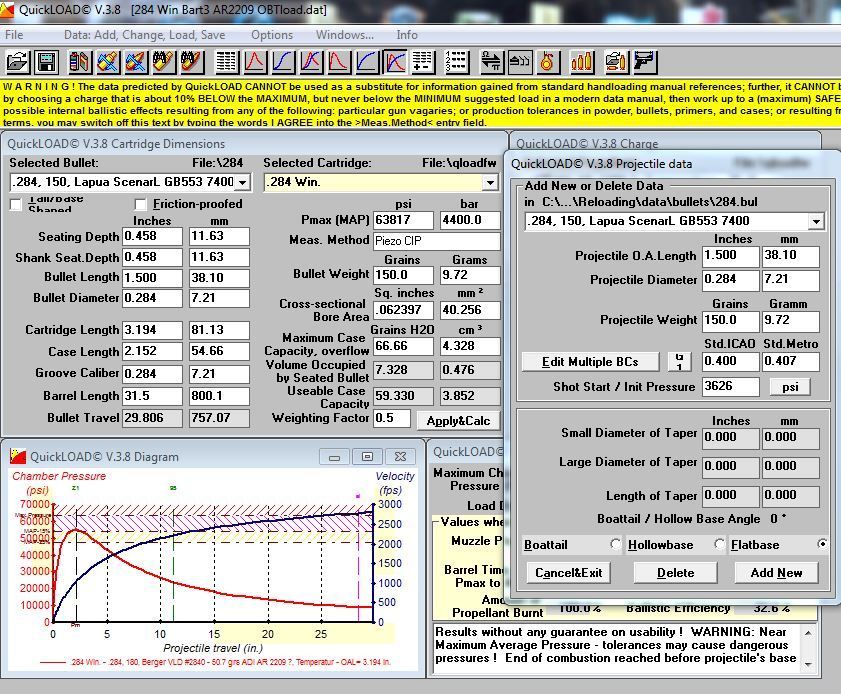Enable the Friction-proofed checkbox
The image size is (841, 694).
(141, 204)
